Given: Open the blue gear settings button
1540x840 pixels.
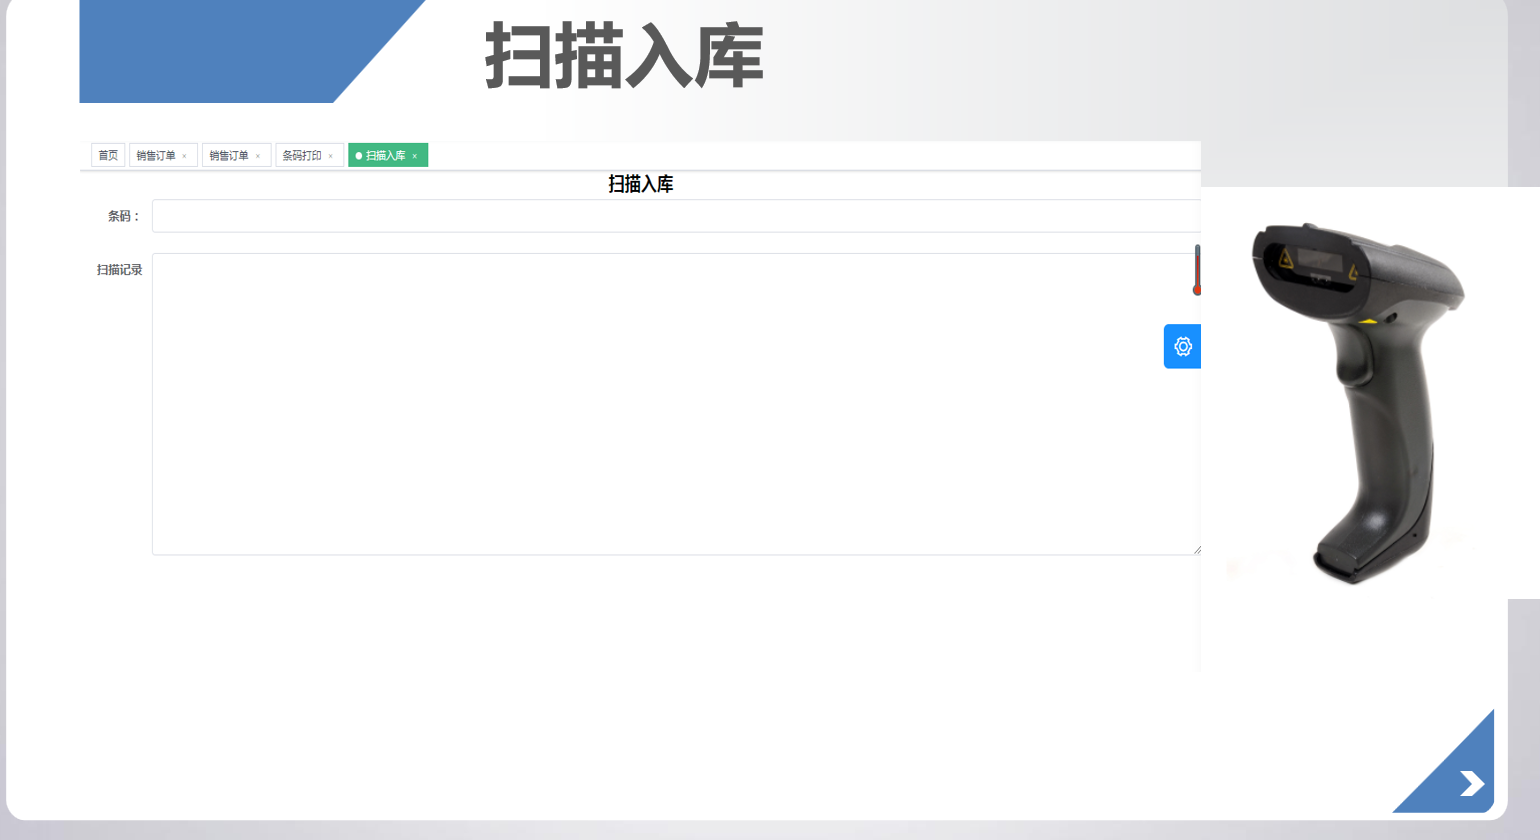Looking at the screenshot, I should click(x=1182, y=346).
